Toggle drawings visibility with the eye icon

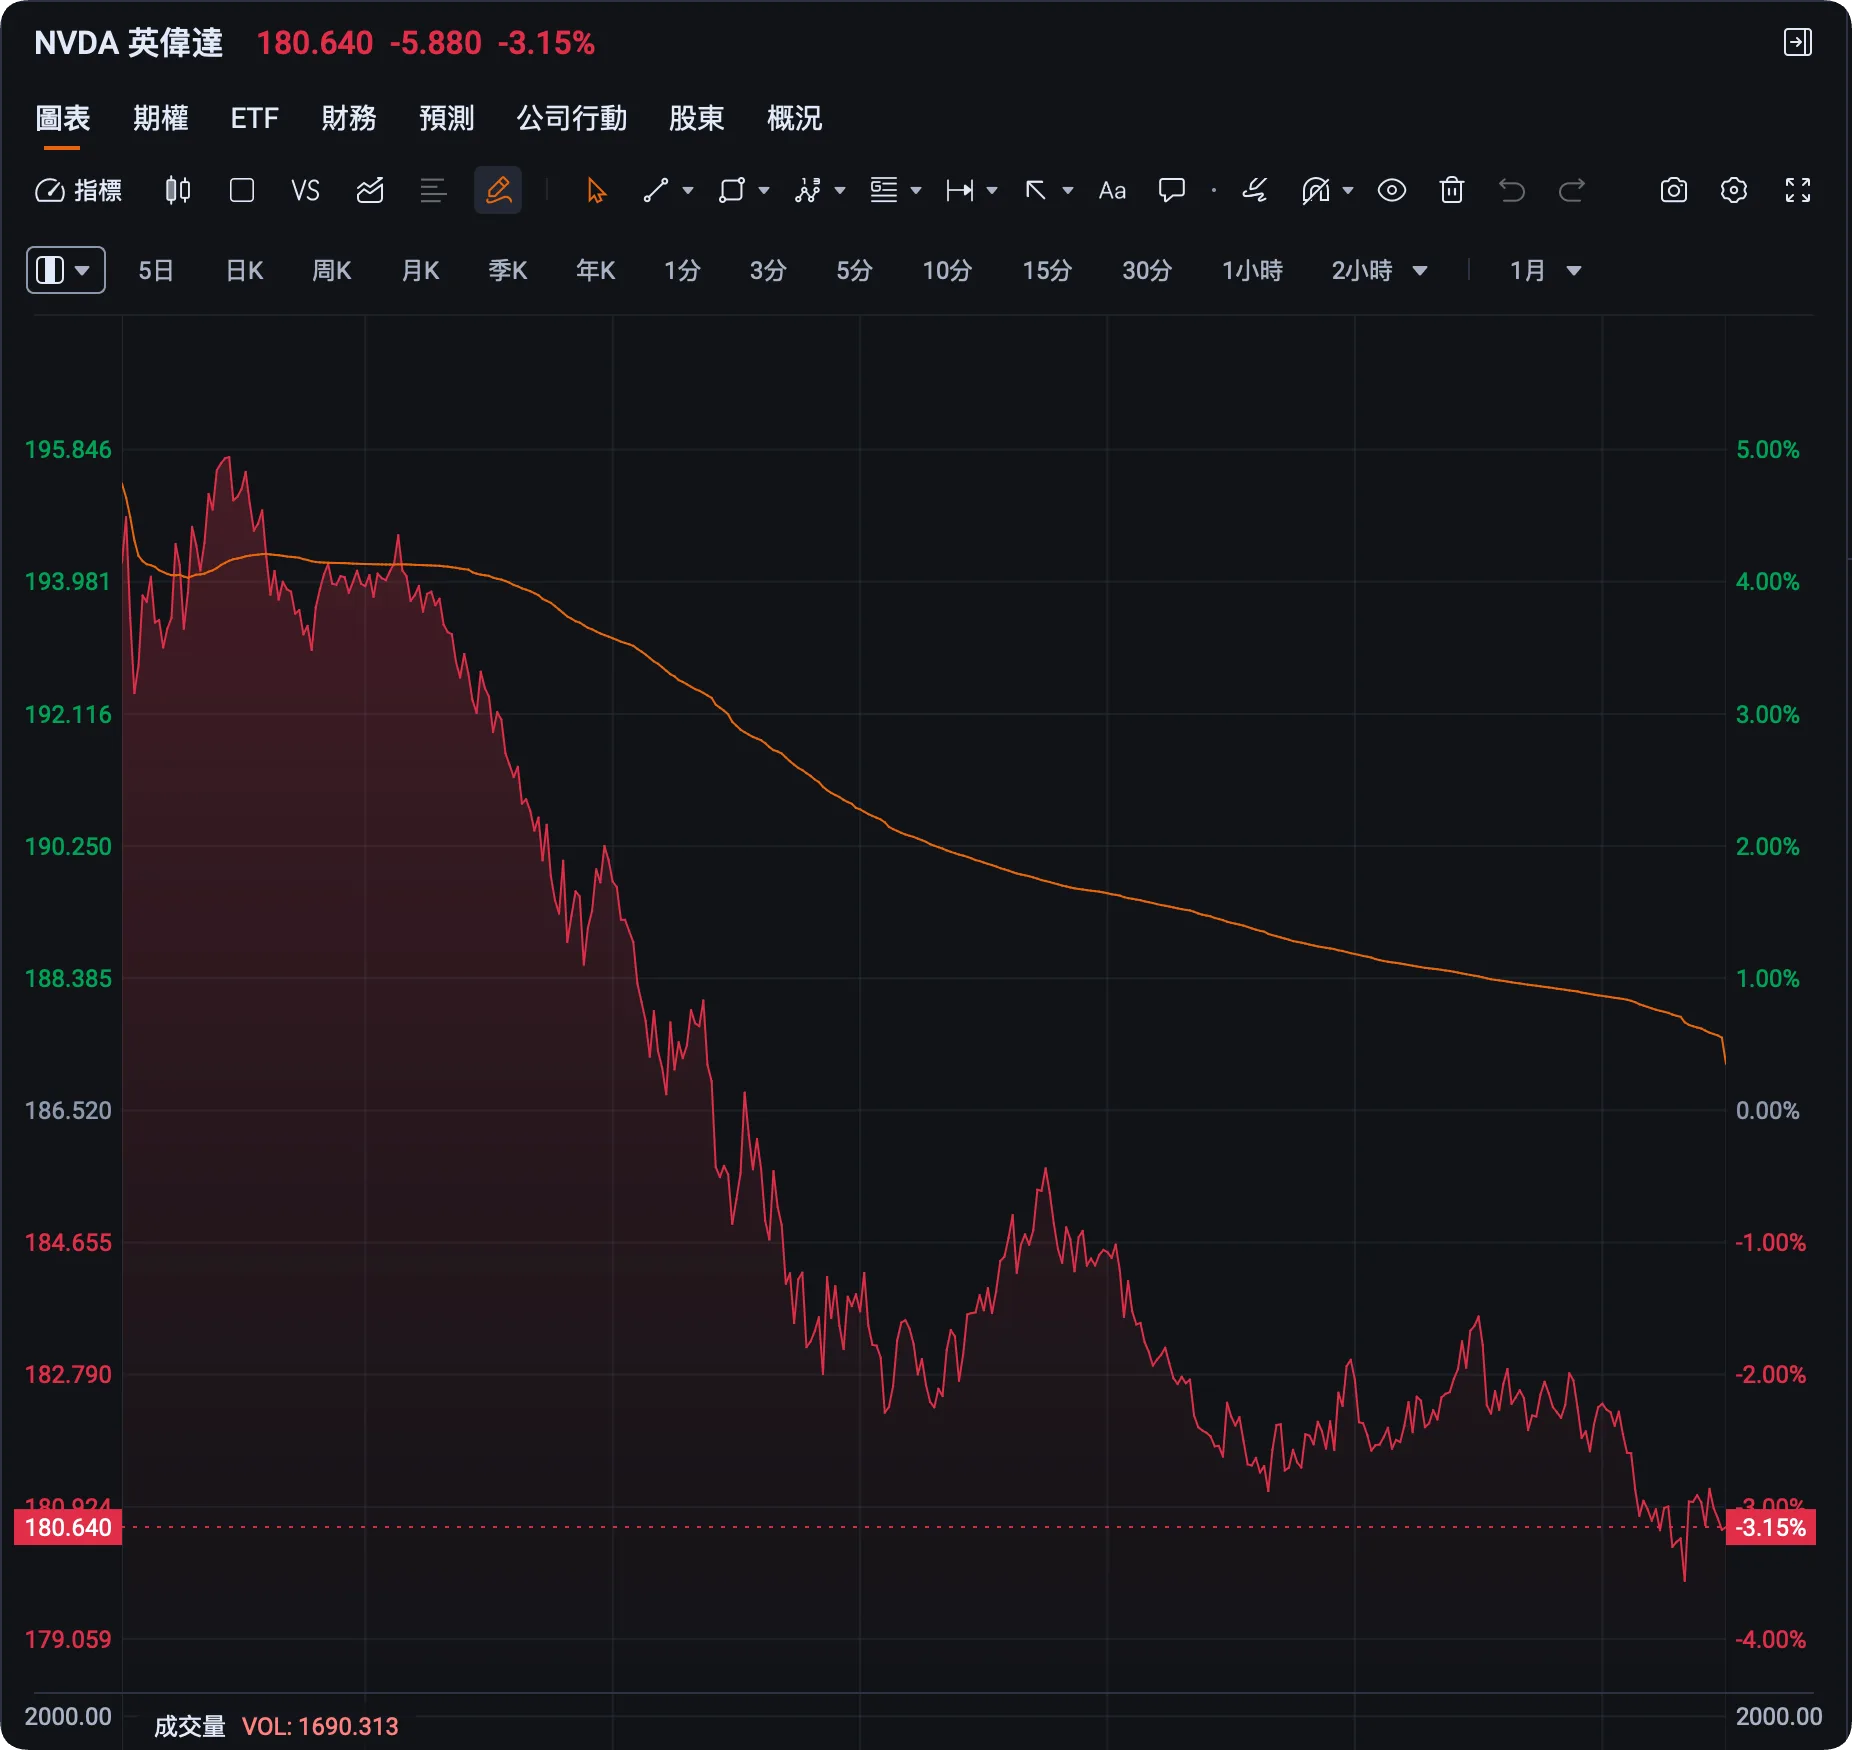[x=1391, y=190]
